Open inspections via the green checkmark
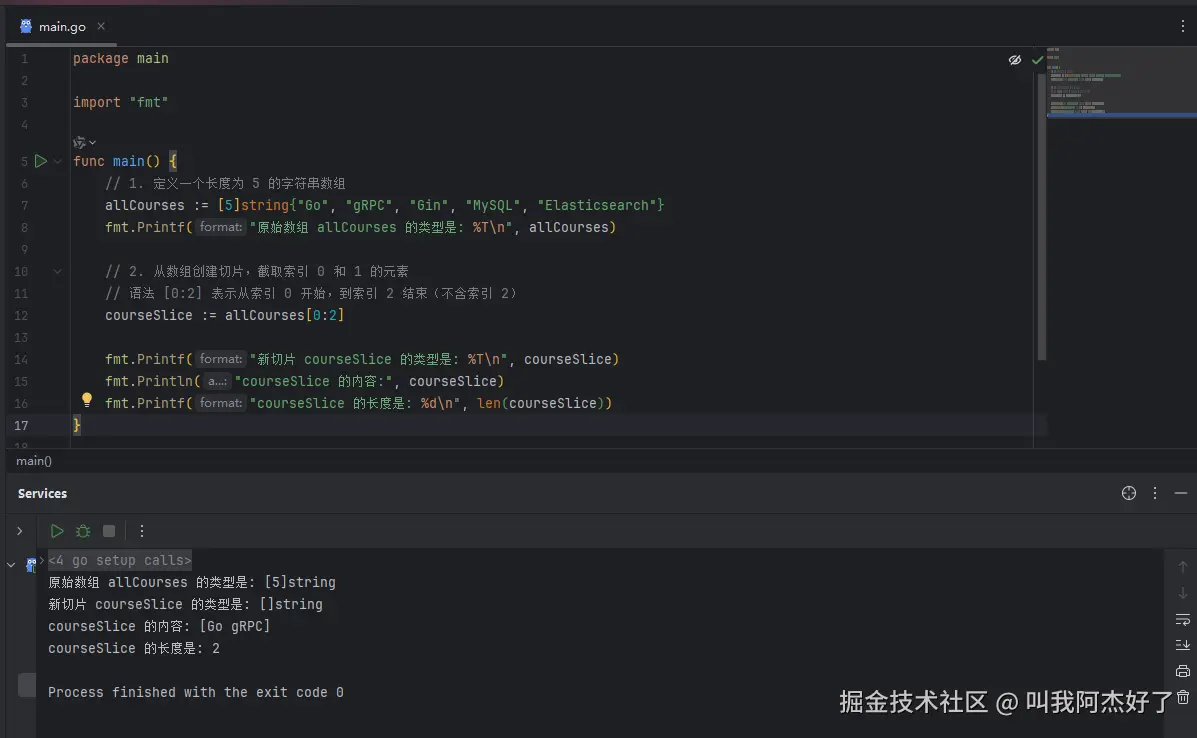The height and width of the screenshot is (738, 1197). tap(1037, 60)
